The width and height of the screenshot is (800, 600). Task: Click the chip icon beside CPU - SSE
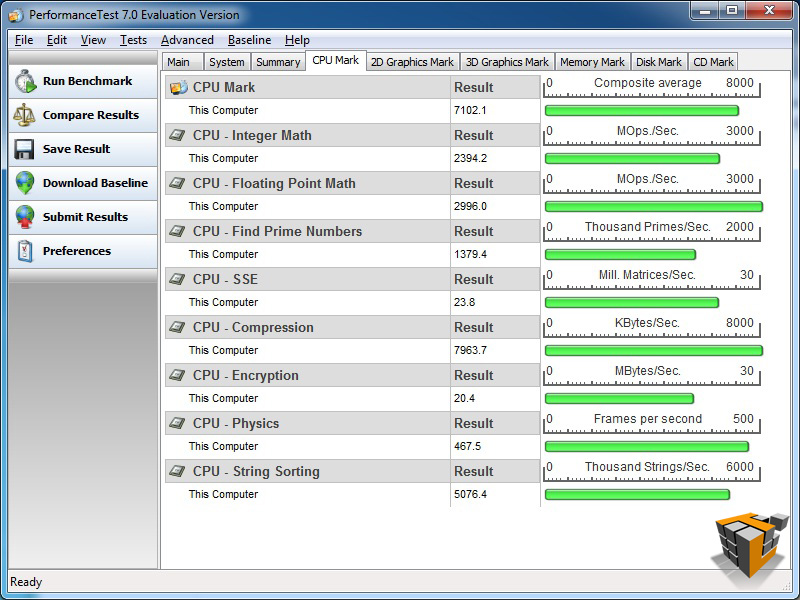tap(177, 279)
